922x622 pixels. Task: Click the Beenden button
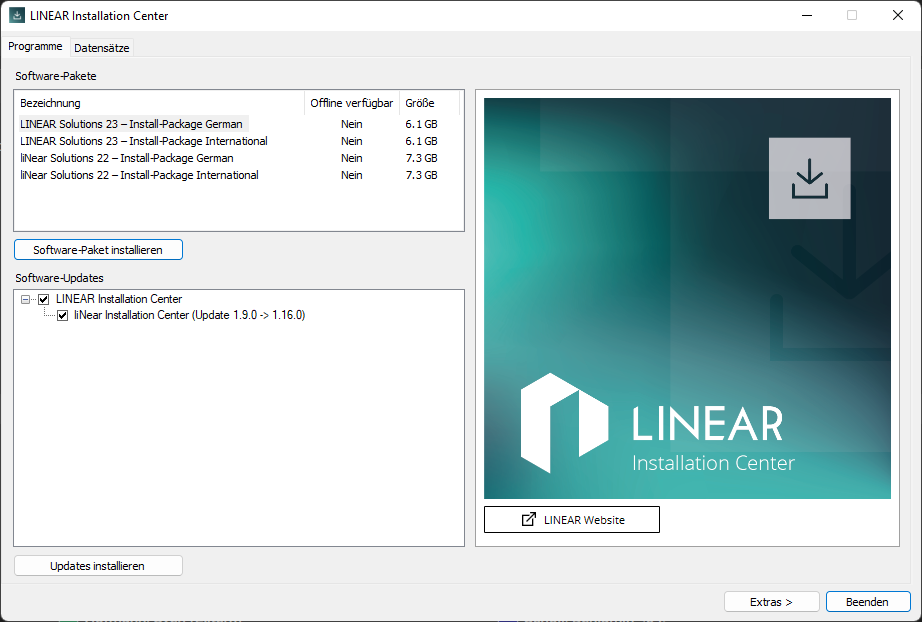(x=868, y=601)
